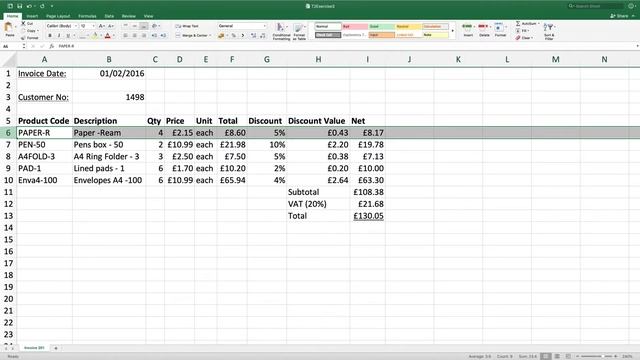Apply the Good cell style
Viewport: 640px width, 360px height.
[x=381, y=26]
